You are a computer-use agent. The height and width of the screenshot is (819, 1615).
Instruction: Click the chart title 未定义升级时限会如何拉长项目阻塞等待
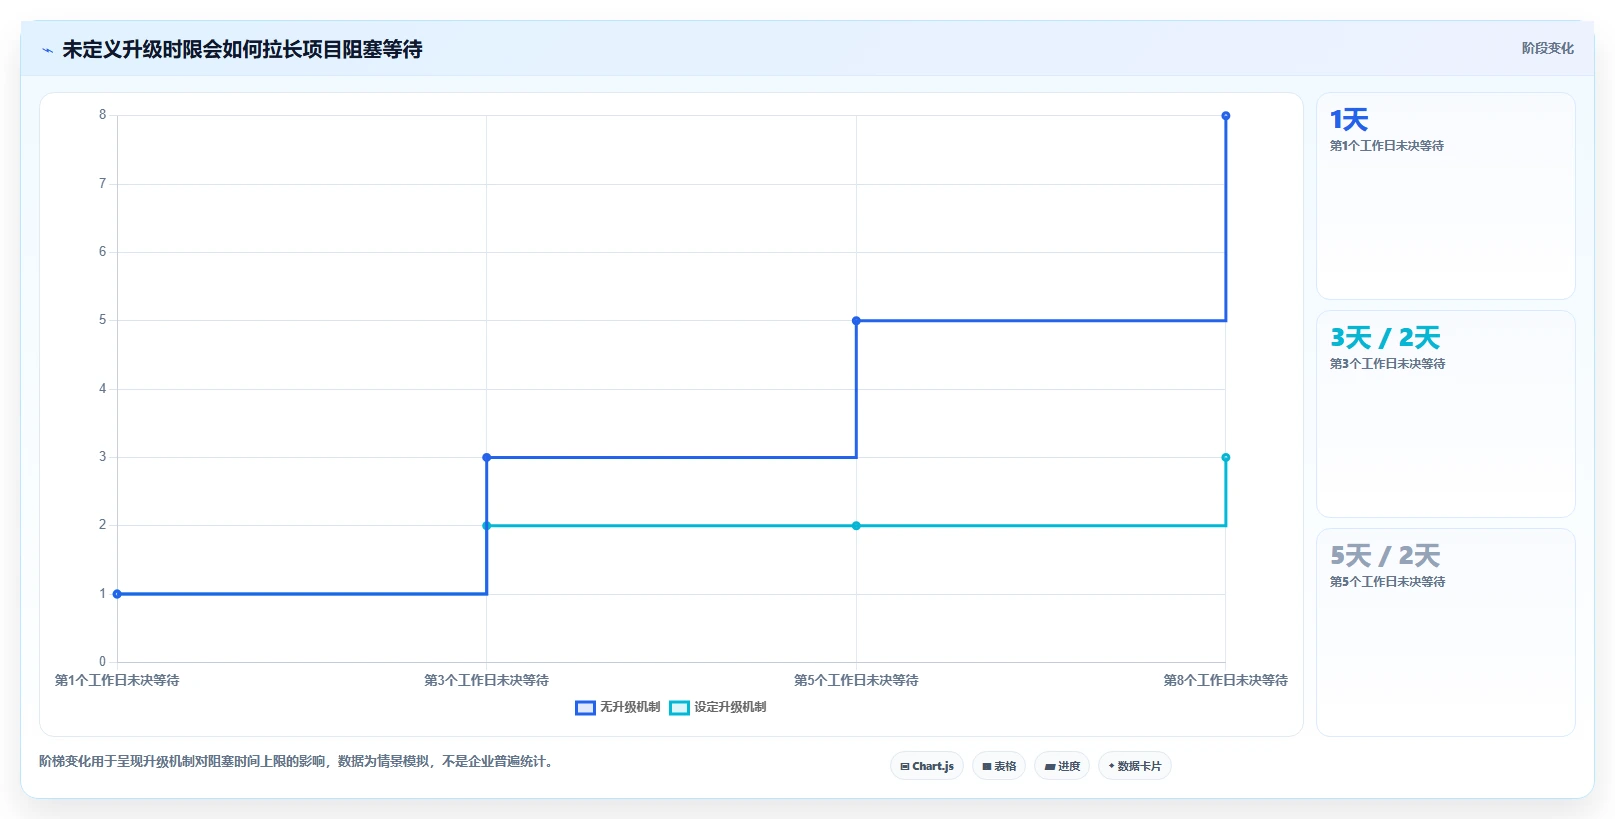pyautogui.click(x=242, y=49)
